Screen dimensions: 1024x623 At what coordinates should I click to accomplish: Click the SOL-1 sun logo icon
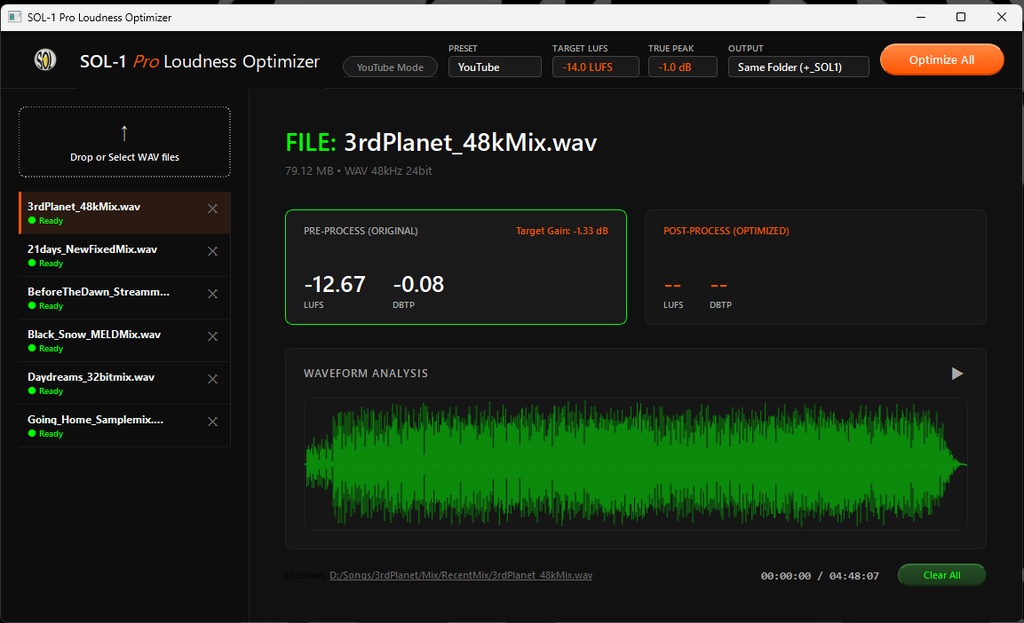[44, 60]
